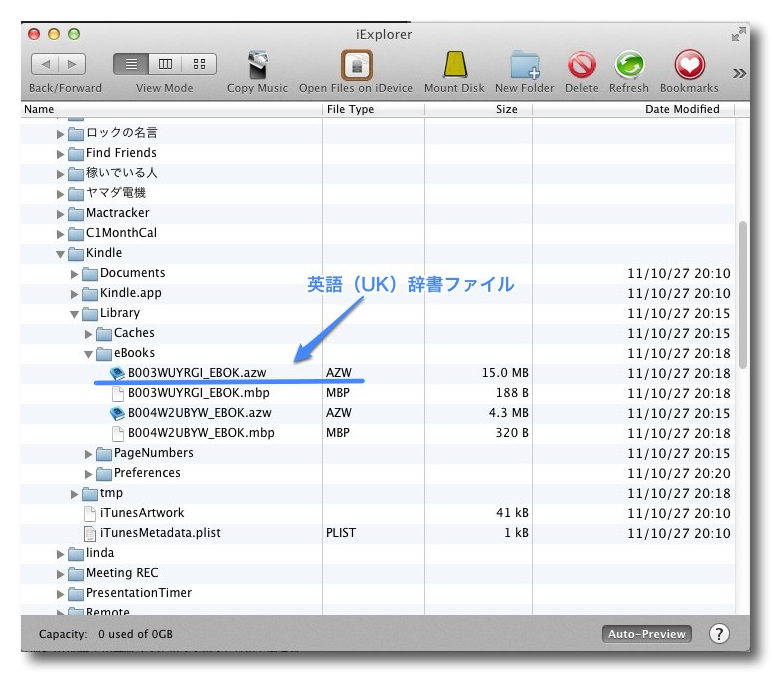The height and width of the screenshot is (673, 771).
Task: Switch to list view mode
Action: [131, 64]
